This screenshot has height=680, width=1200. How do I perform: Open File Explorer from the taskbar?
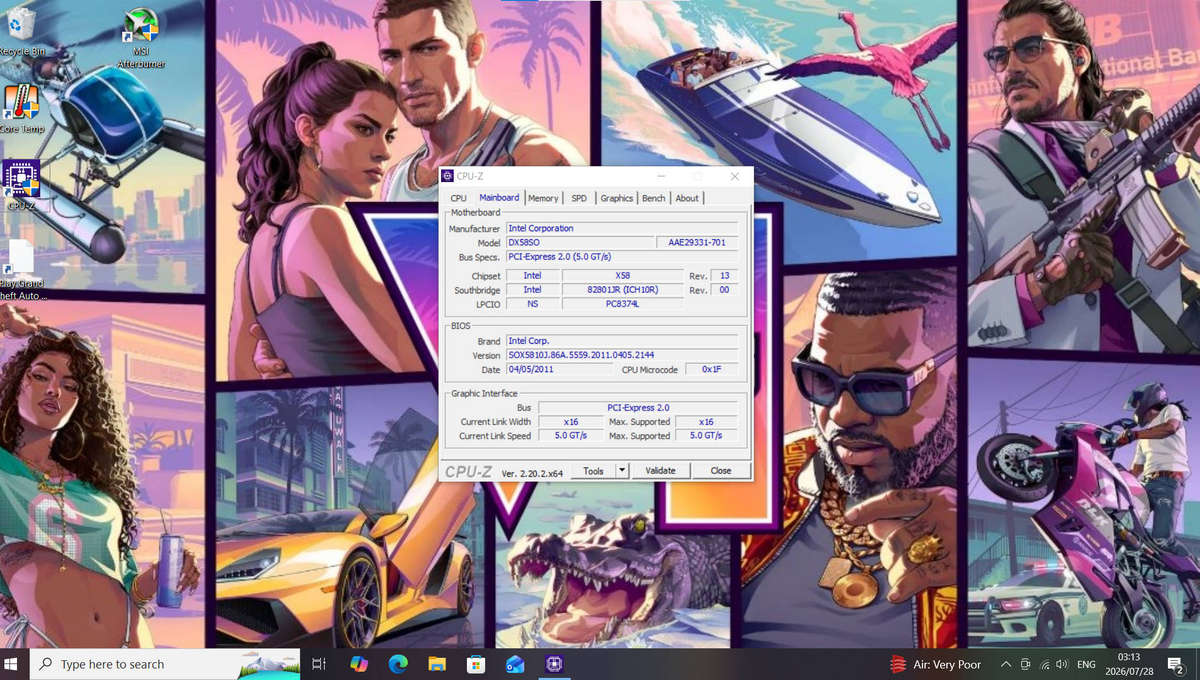(x=437, y=664)
